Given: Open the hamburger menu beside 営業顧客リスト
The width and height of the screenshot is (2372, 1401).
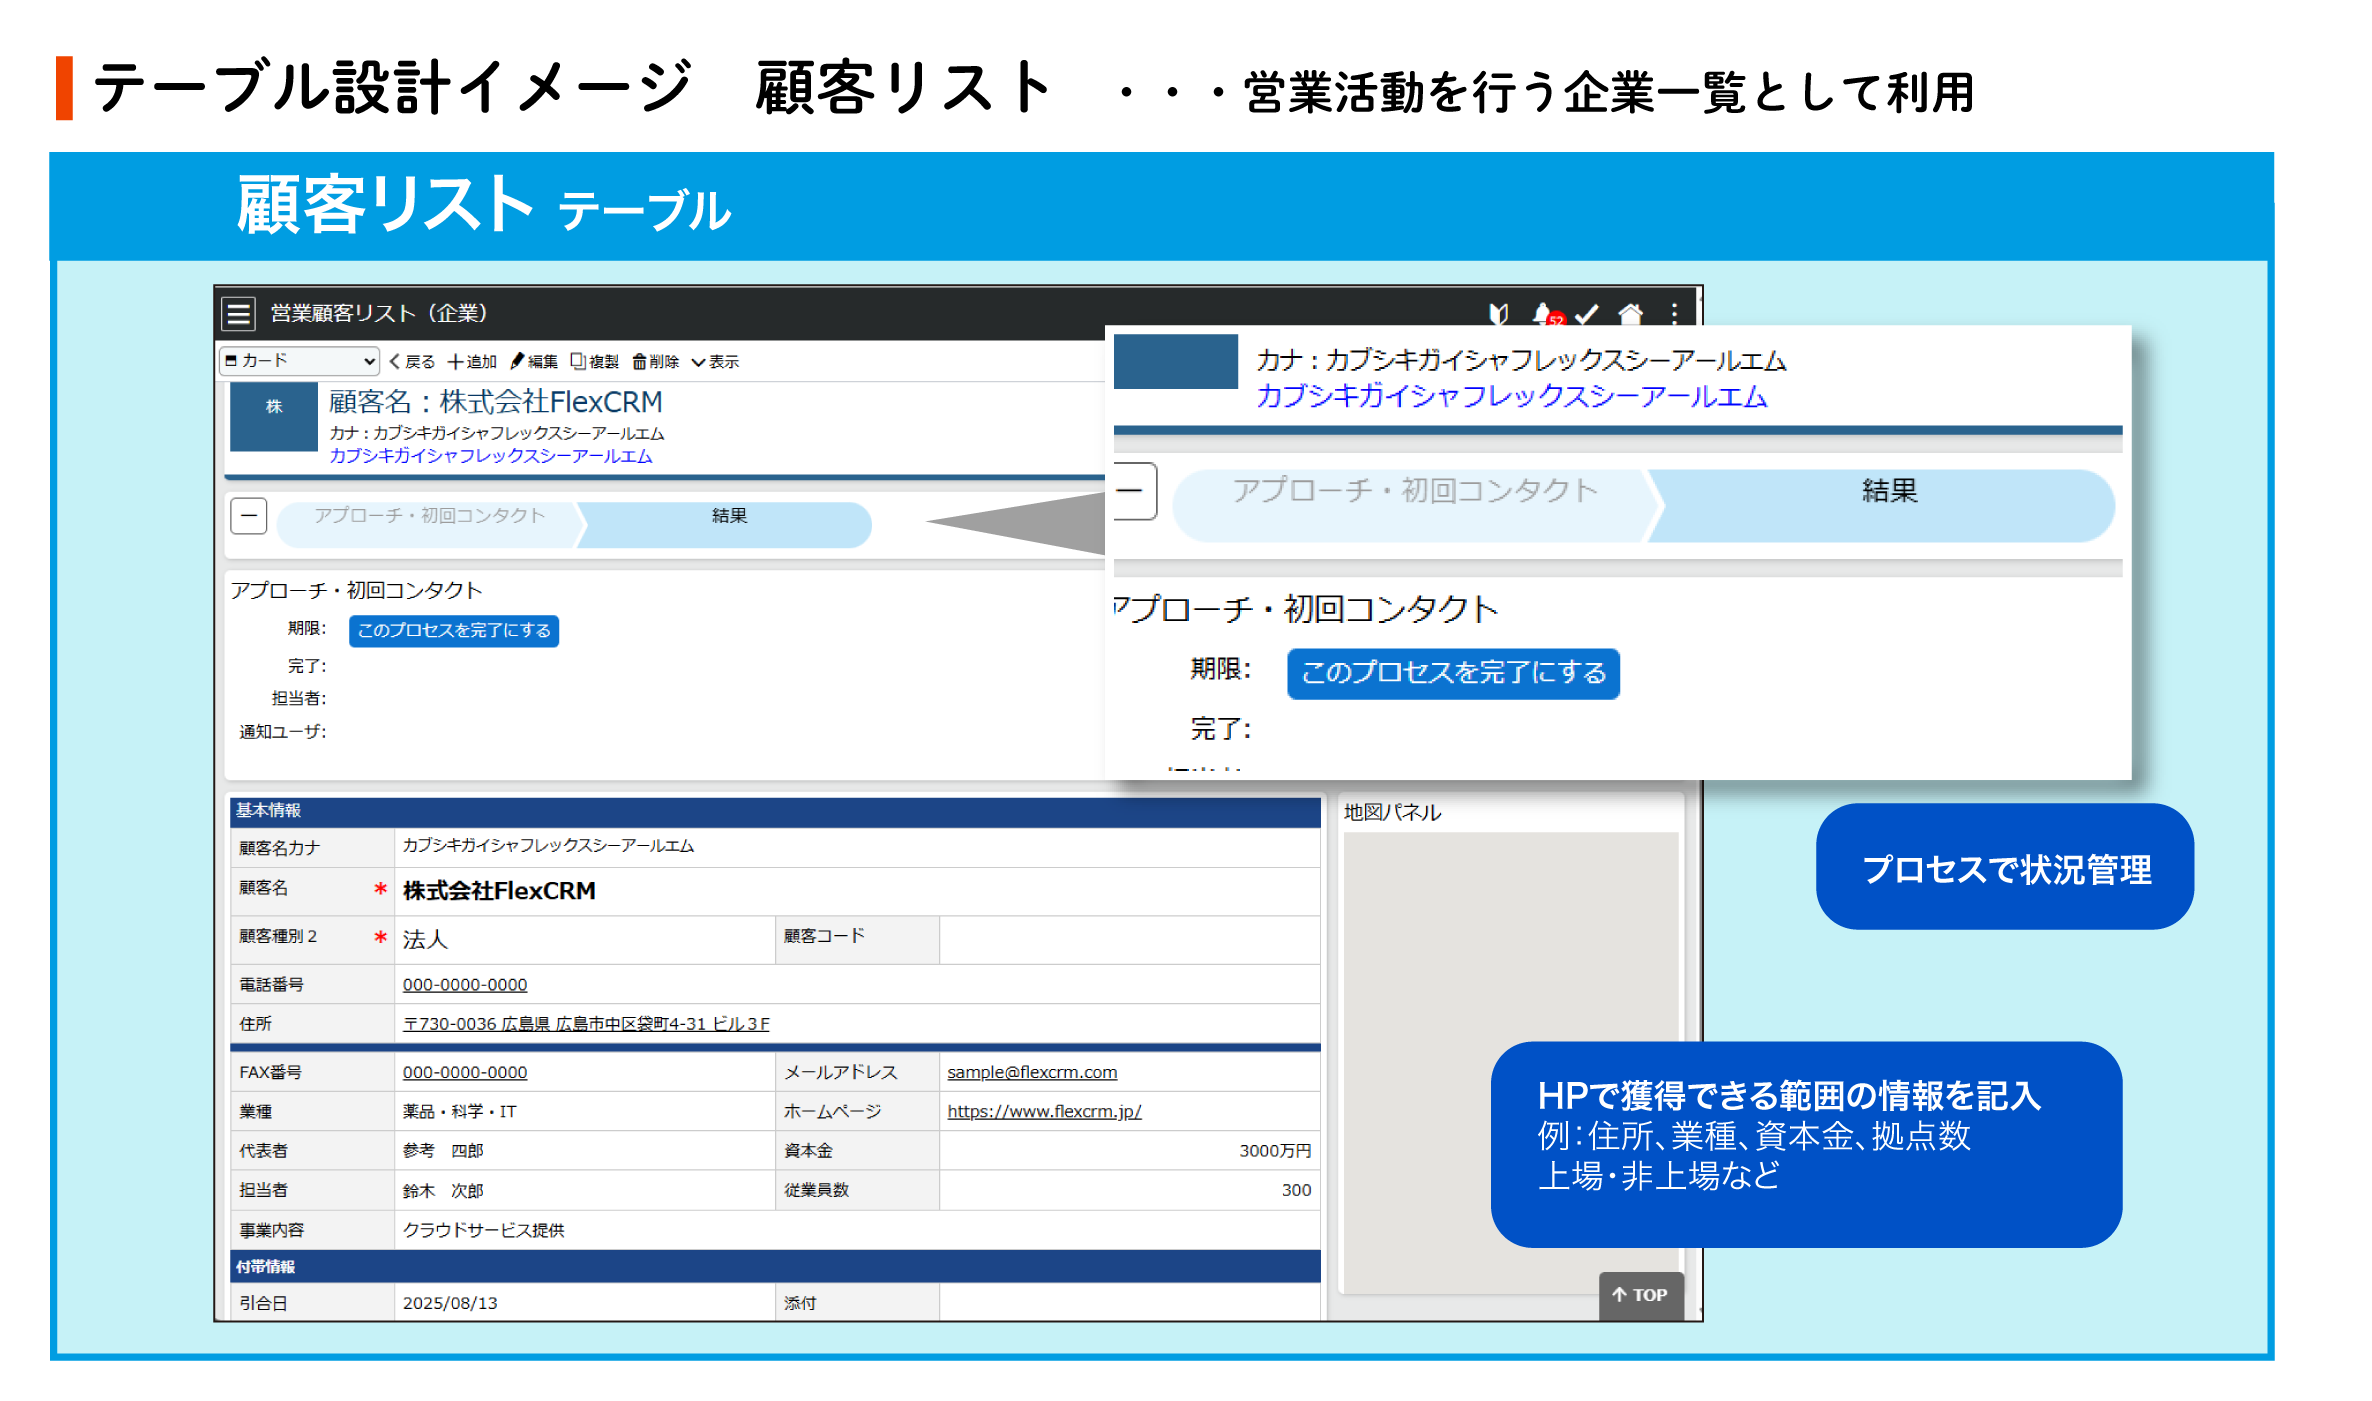Looking at the screenshot, I should [238, 314].
